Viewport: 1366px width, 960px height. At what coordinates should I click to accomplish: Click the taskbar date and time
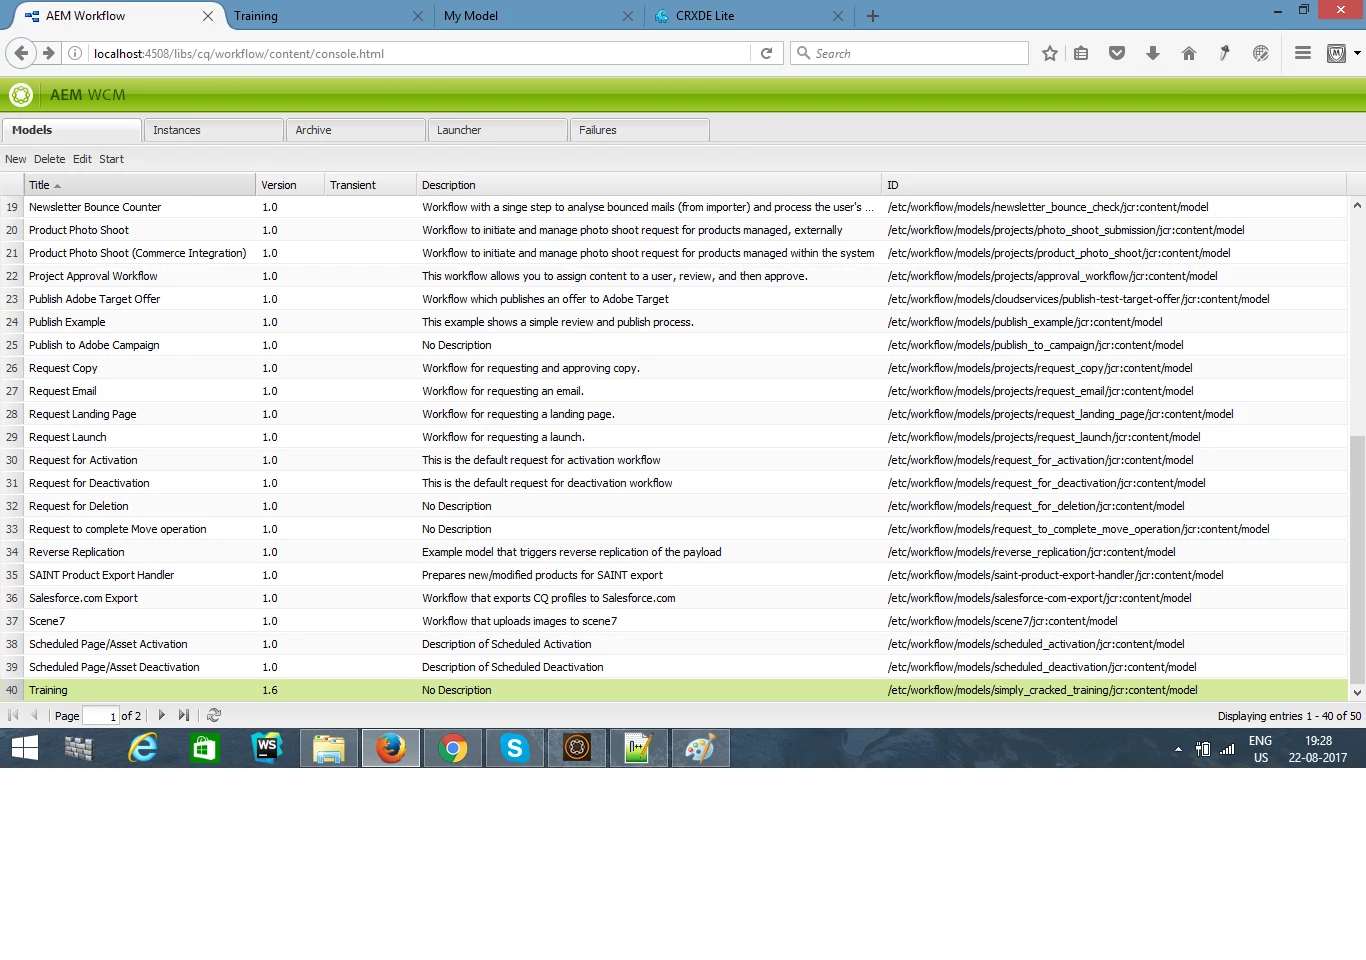coord(1317,749)
